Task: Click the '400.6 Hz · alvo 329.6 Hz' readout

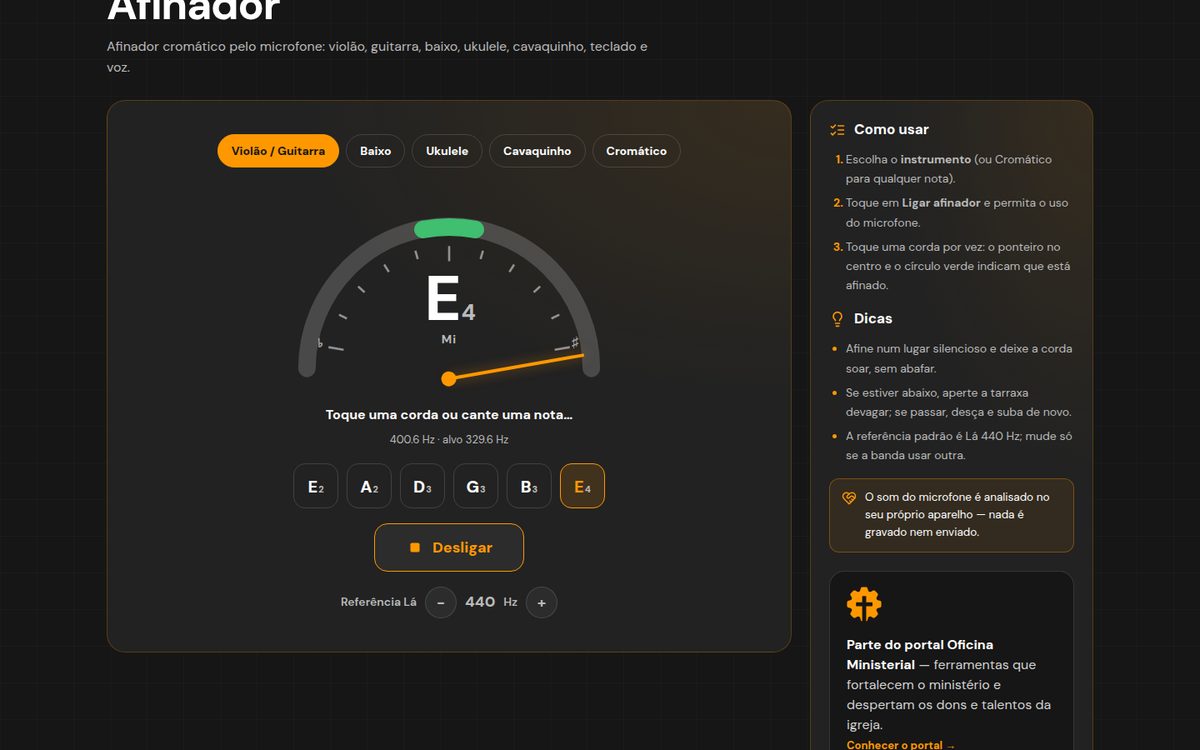Action: tap(449, 439)
